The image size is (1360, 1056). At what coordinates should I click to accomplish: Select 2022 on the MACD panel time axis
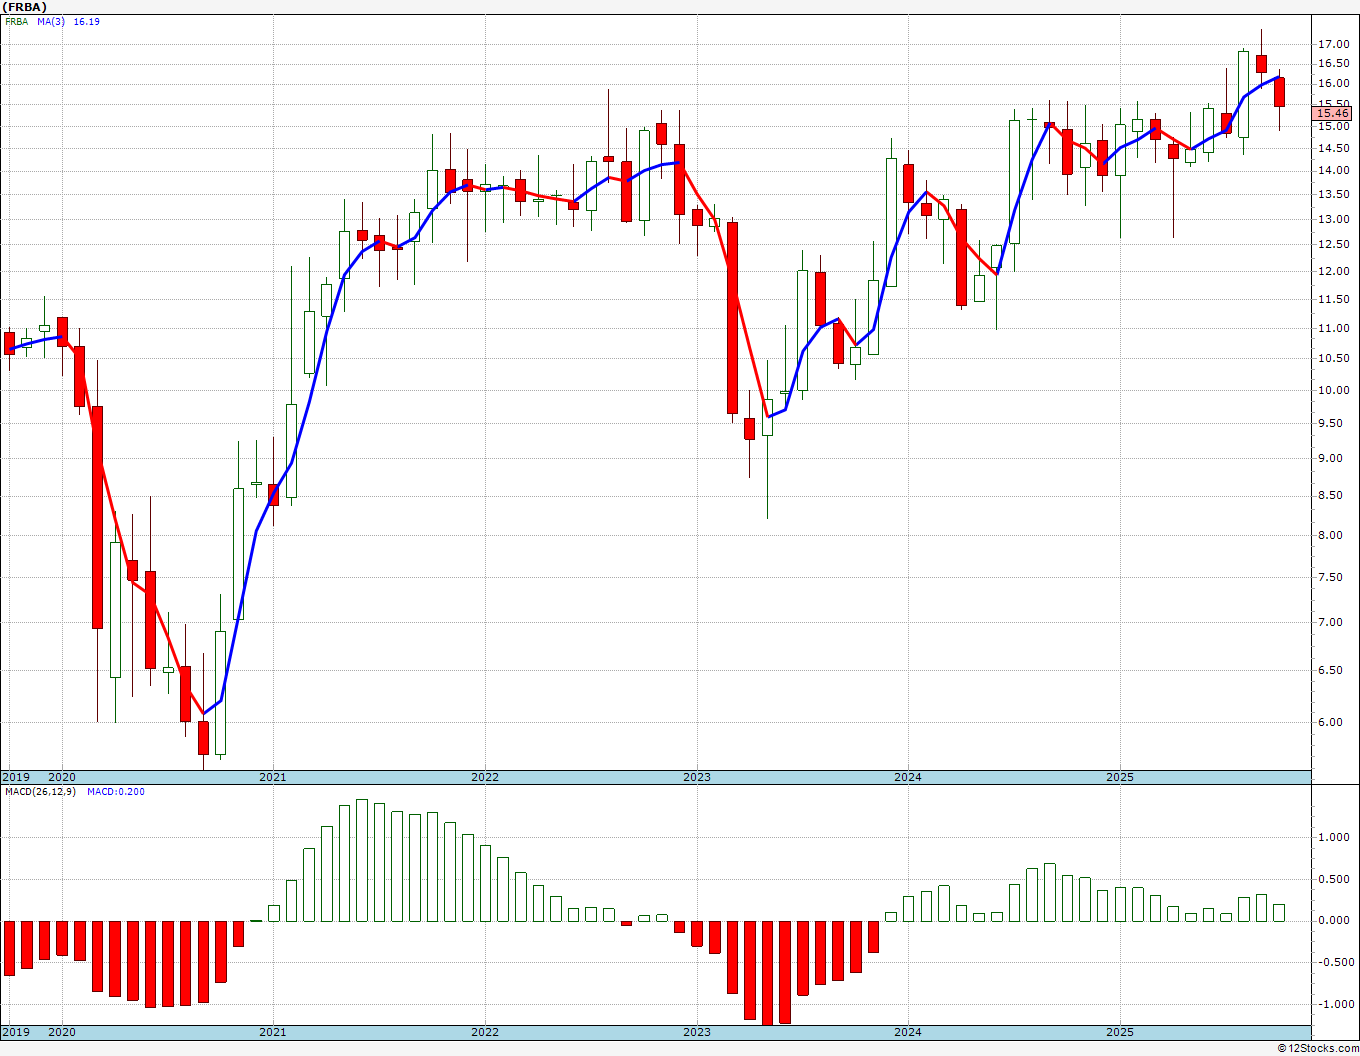(485, 1032)
